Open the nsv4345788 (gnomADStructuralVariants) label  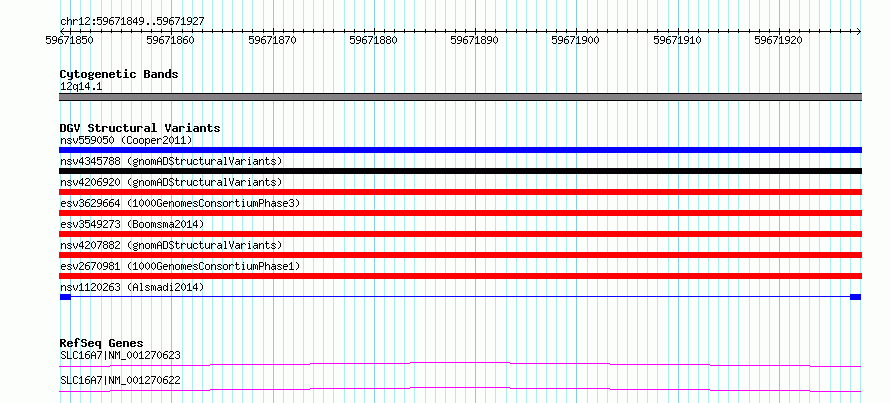coord(171,161)
